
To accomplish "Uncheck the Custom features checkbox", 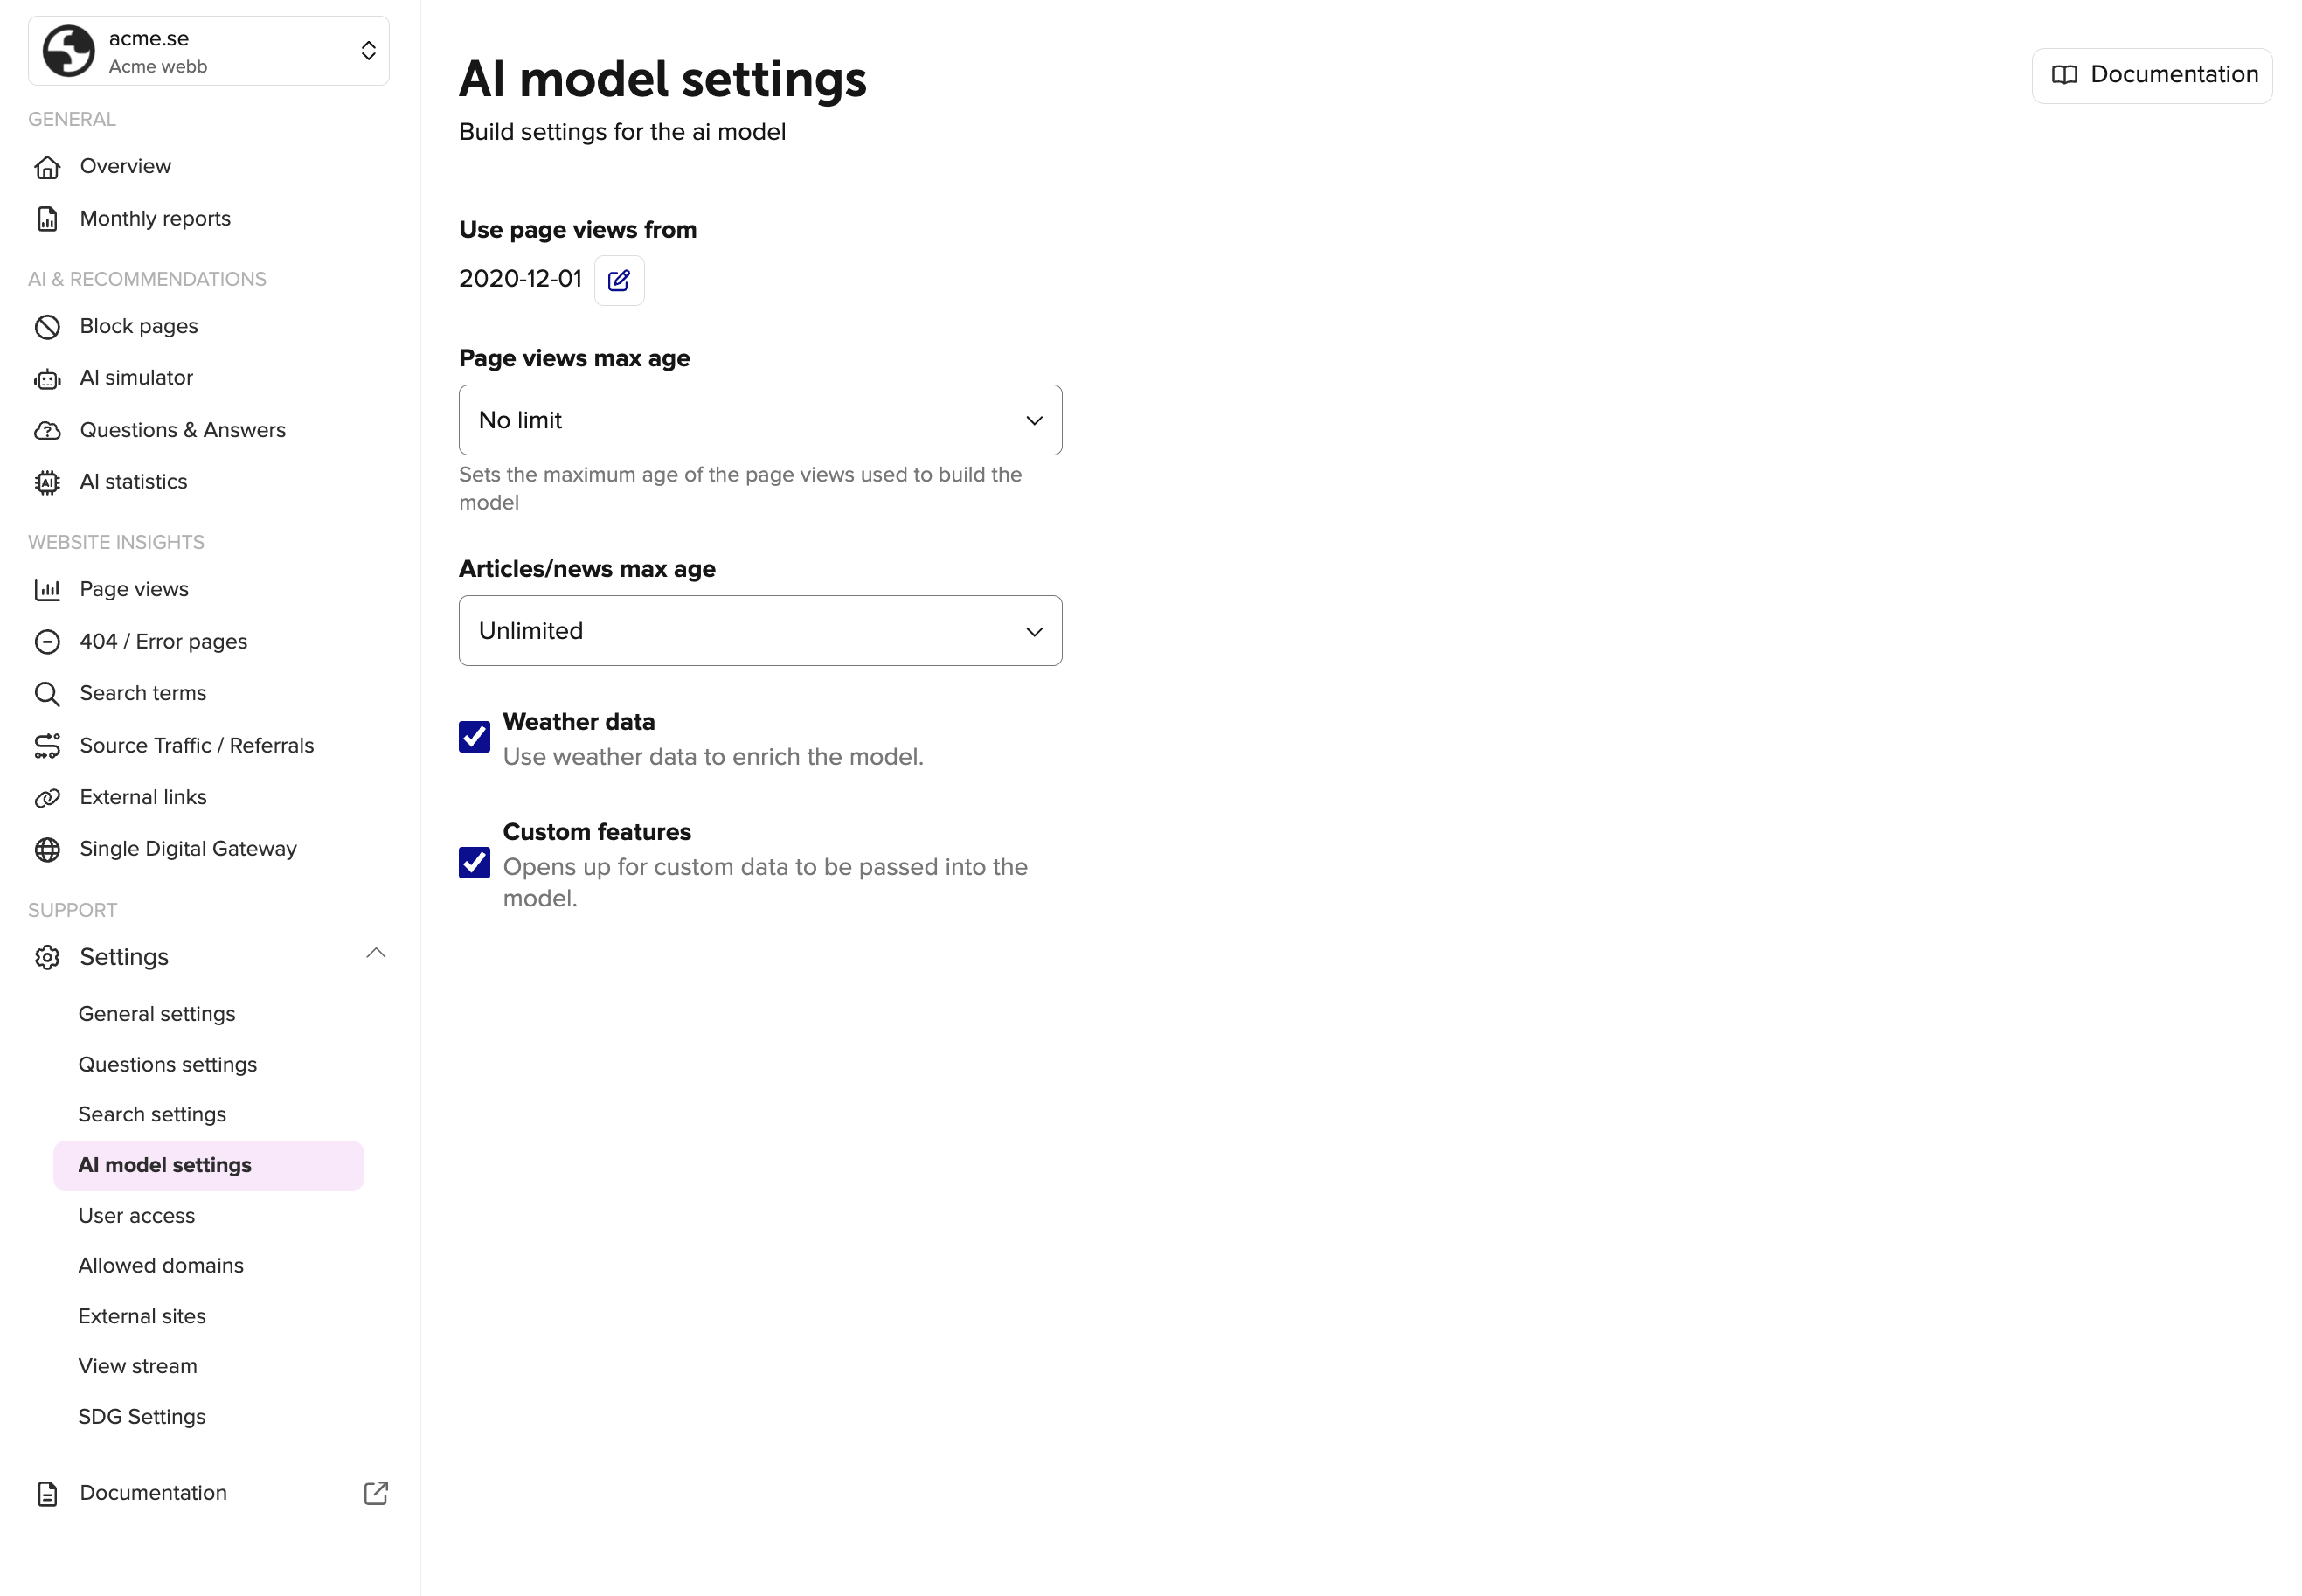I will coord(474,863).
